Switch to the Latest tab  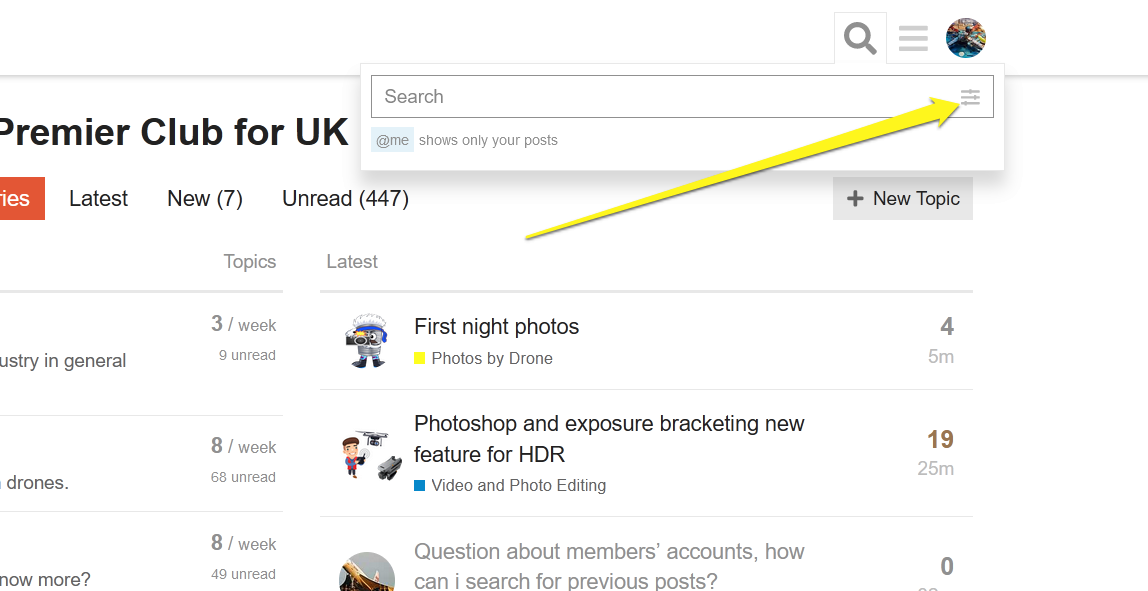[x=98, y=199]
